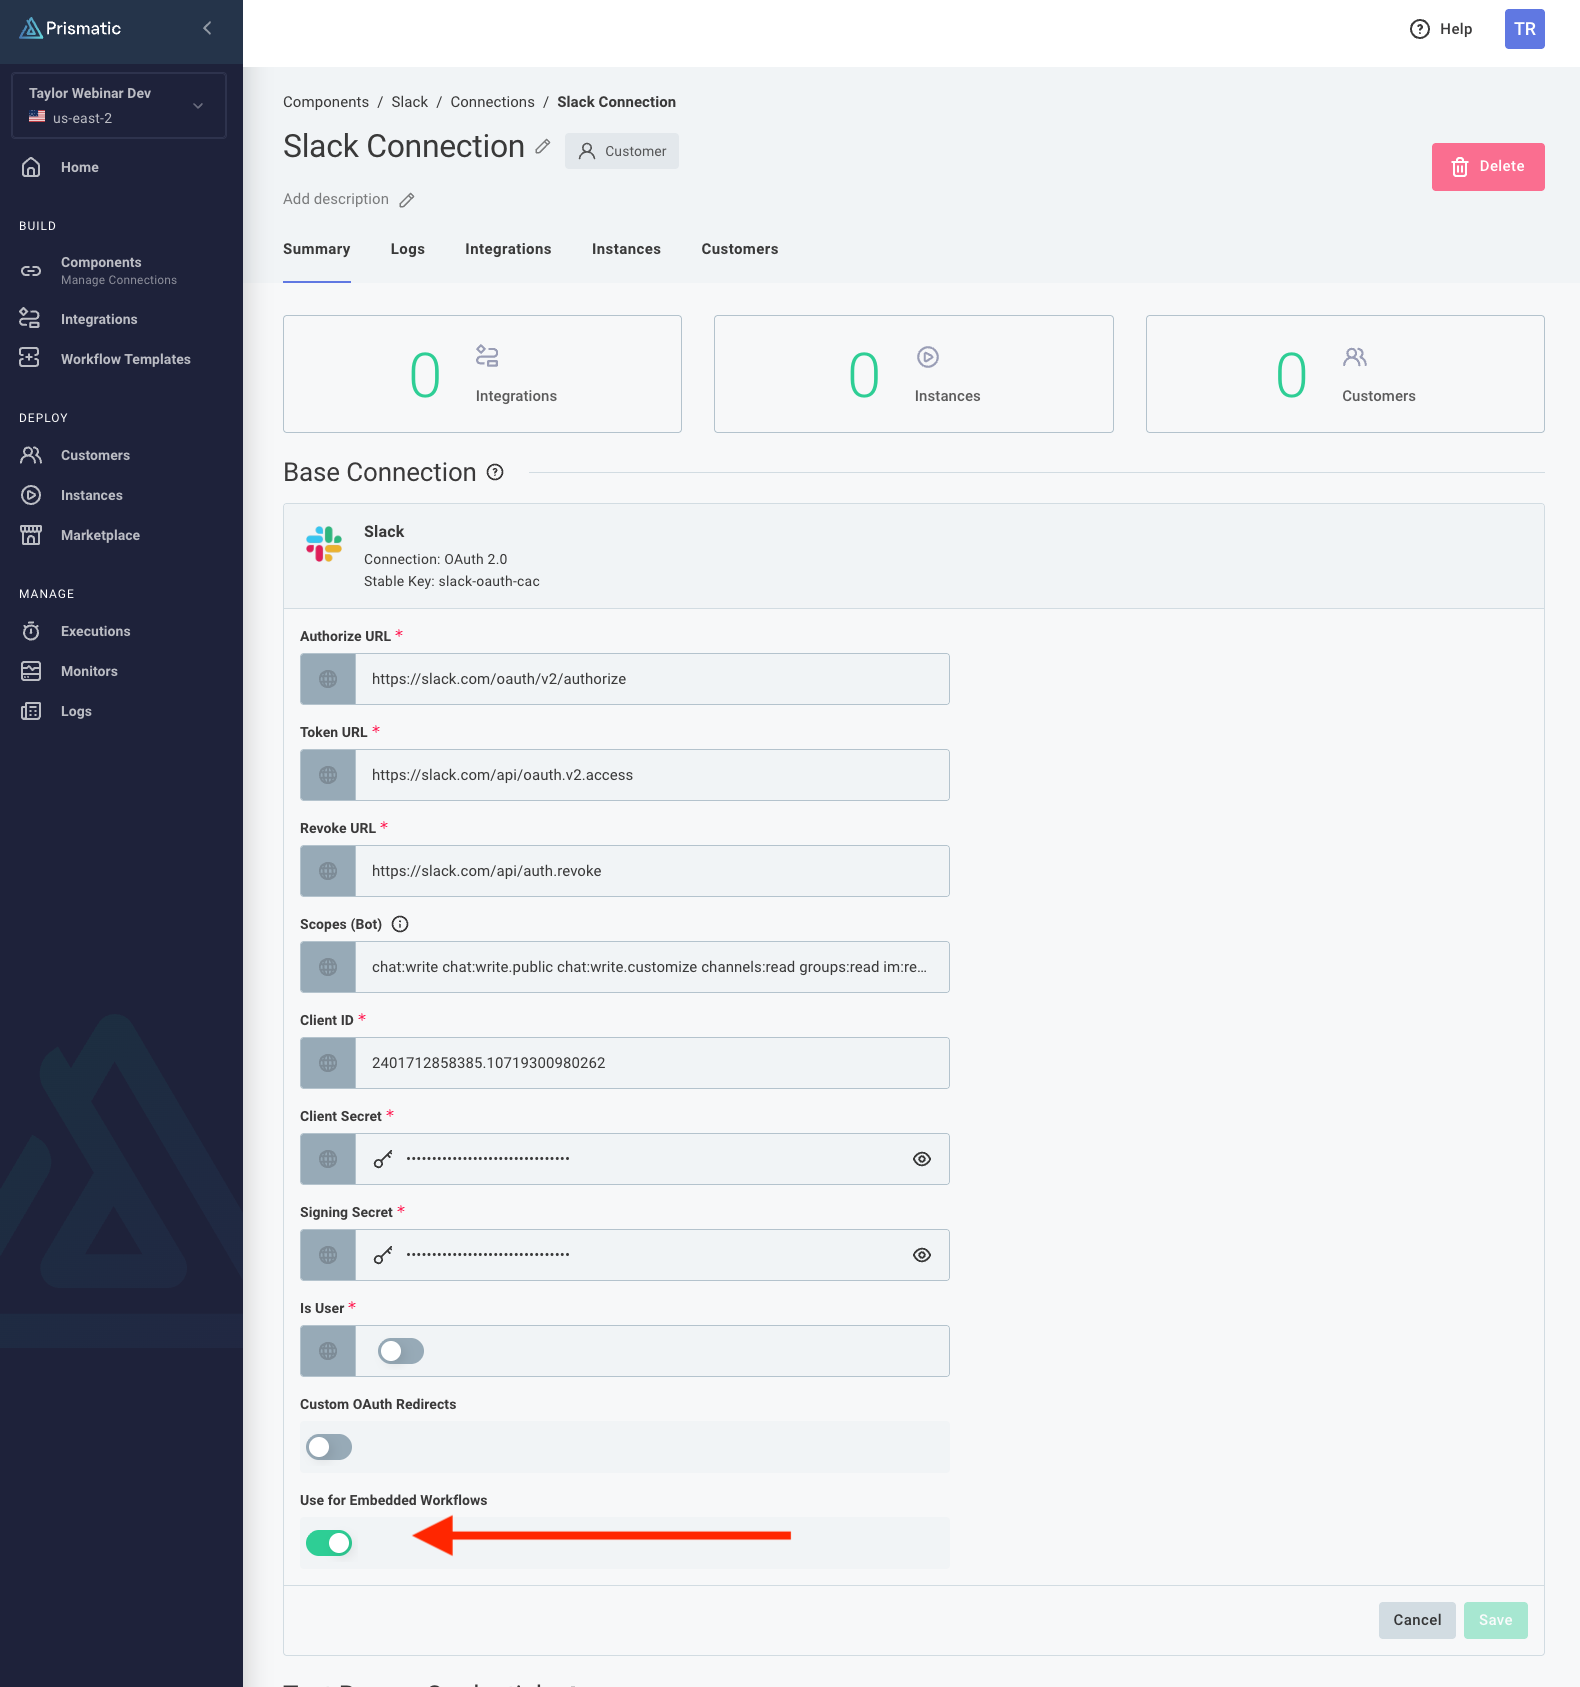Click the globe icon beside Signing Secret
The width and height of the screenshot is (1580, 1687).
(x=328, y=1255)
